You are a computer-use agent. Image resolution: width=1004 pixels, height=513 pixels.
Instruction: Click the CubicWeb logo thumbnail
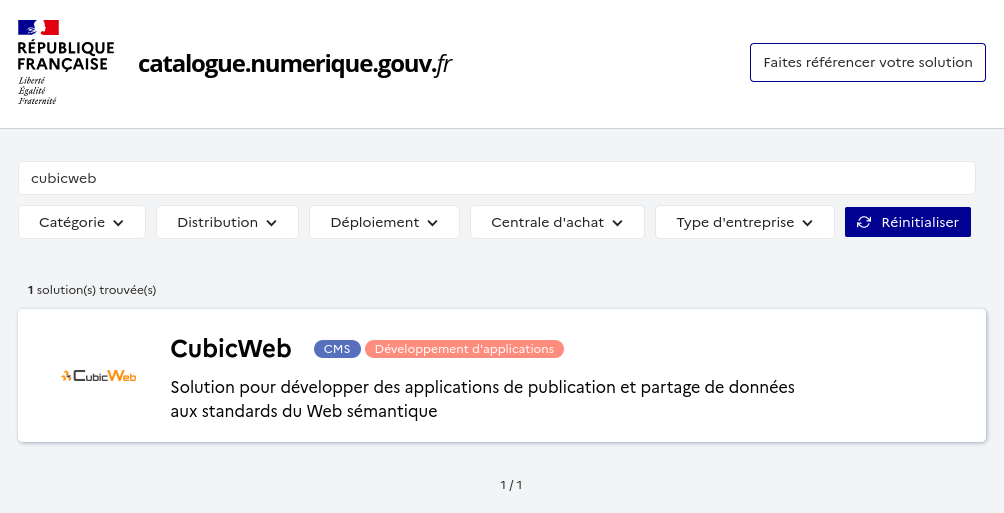[x=99, y=376]
